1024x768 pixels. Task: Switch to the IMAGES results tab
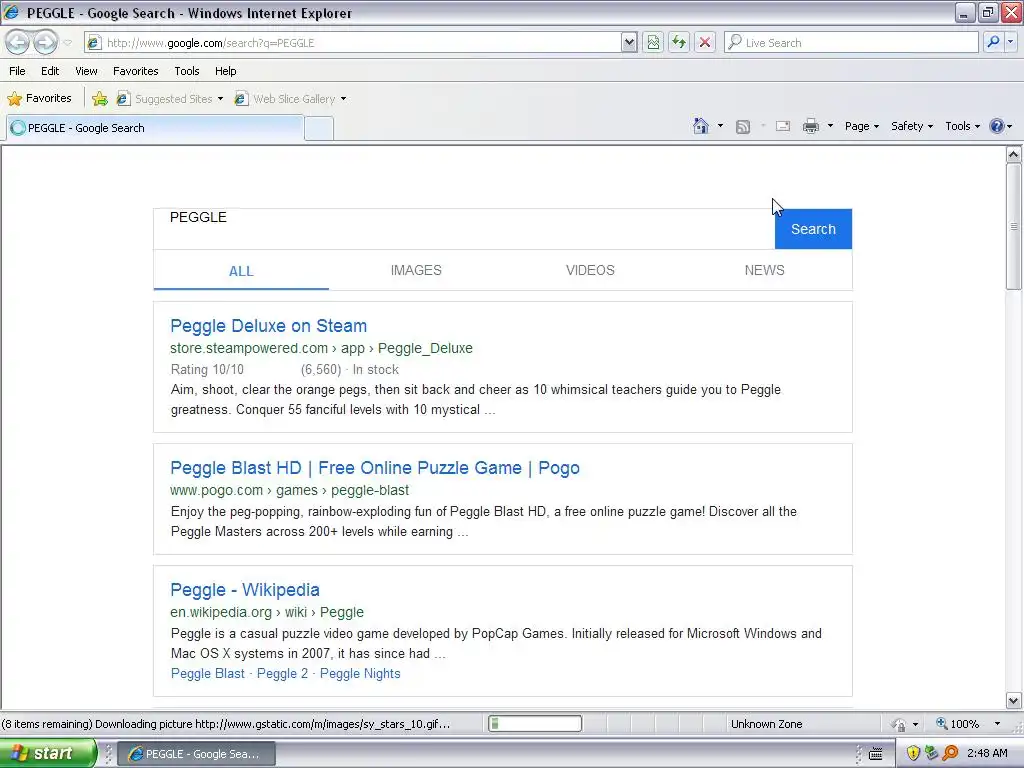pyautogui.click(x=416, y=270)
